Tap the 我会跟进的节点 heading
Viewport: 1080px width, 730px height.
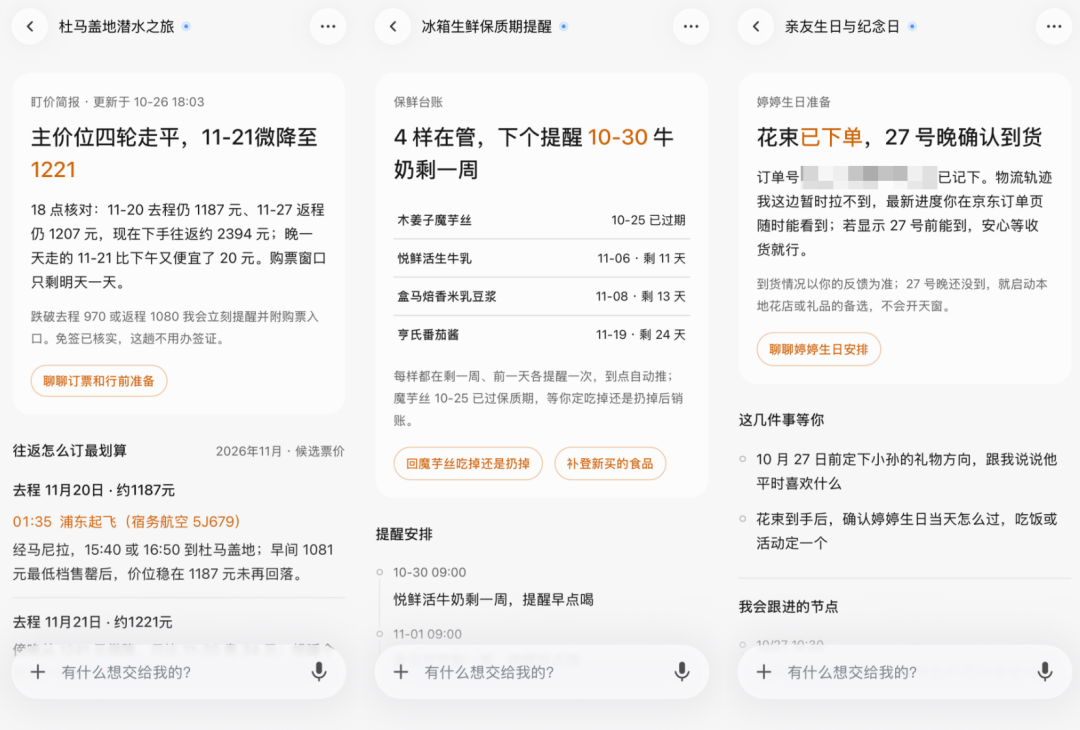point(788,607)
